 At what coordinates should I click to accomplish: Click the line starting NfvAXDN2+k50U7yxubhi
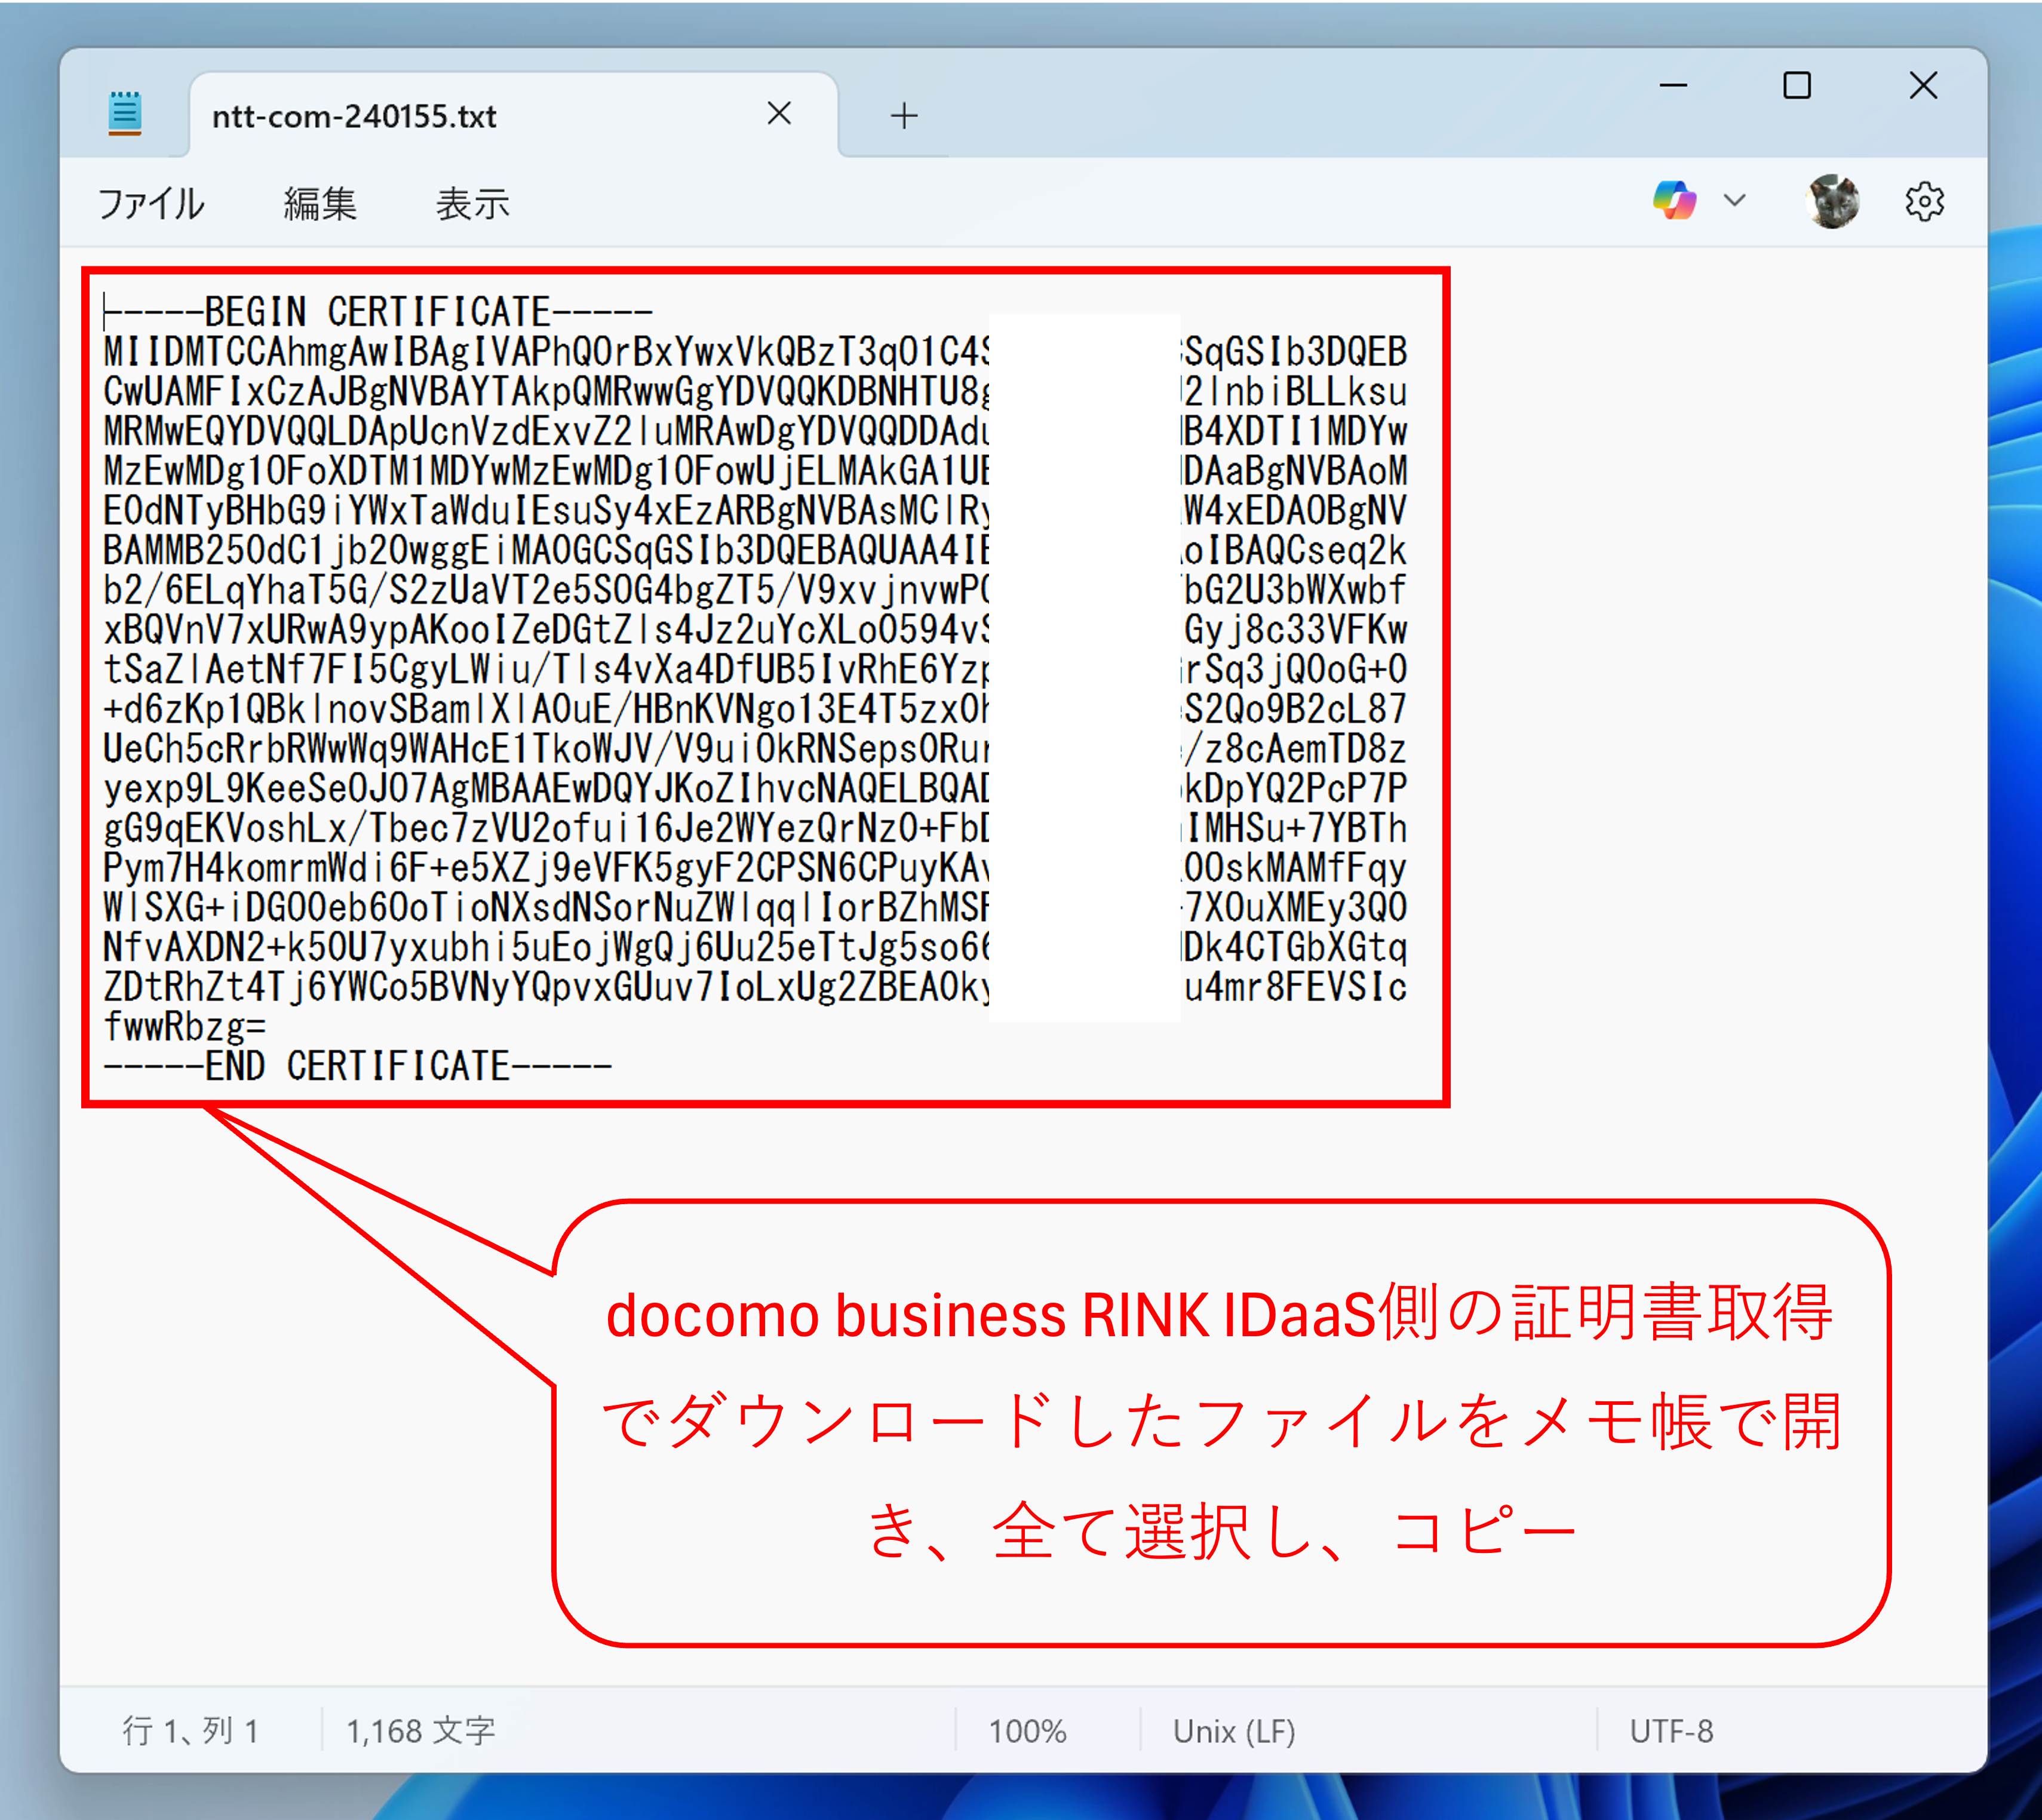point(755,947)
